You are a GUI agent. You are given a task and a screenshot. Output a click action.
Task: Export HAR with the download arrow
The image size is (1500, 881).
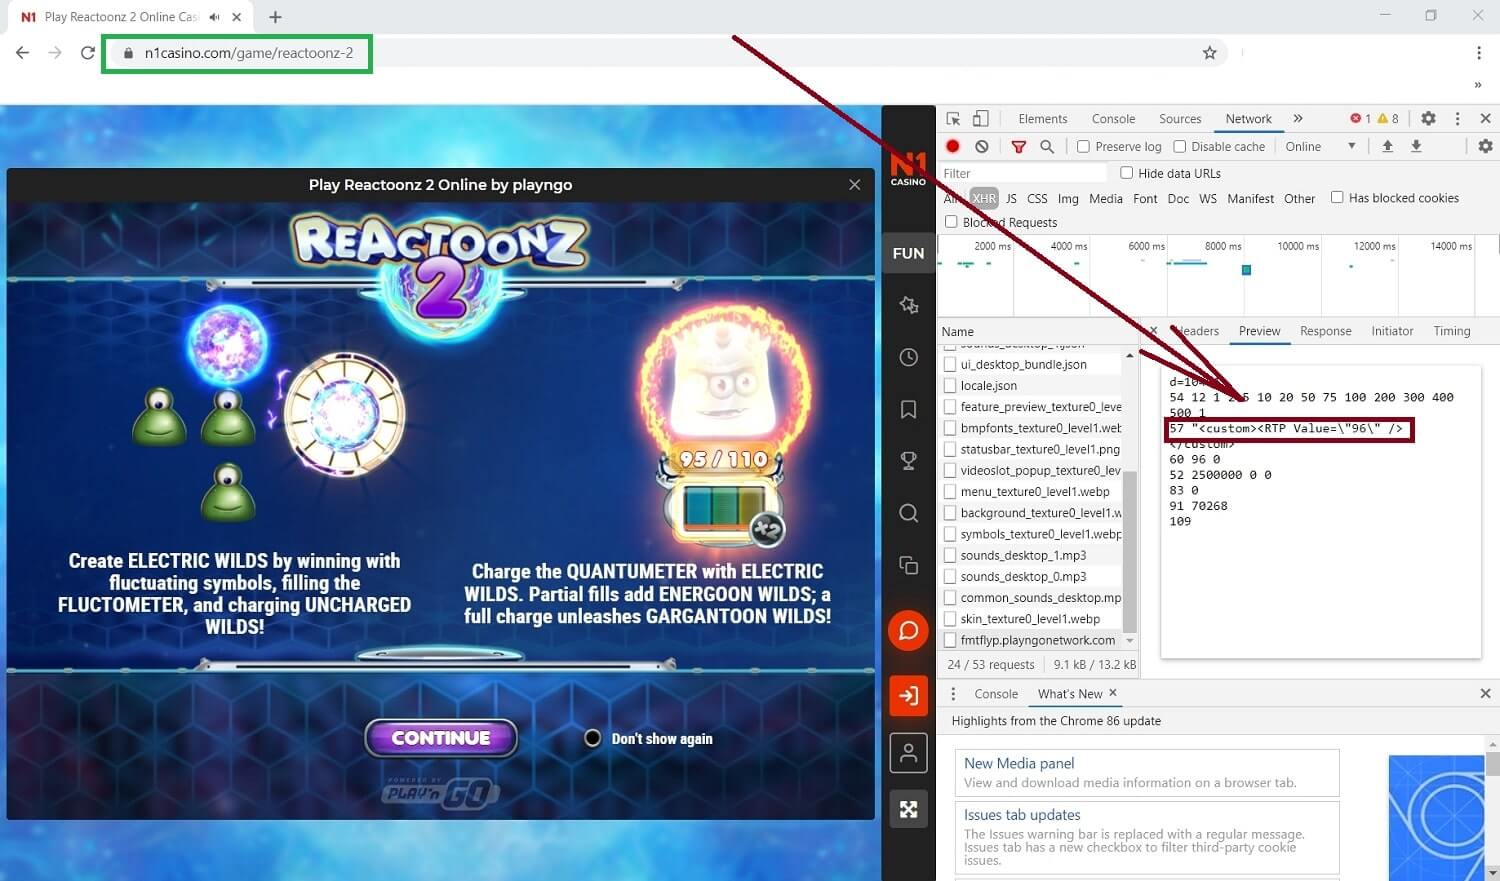click(x=1416, y=146)
